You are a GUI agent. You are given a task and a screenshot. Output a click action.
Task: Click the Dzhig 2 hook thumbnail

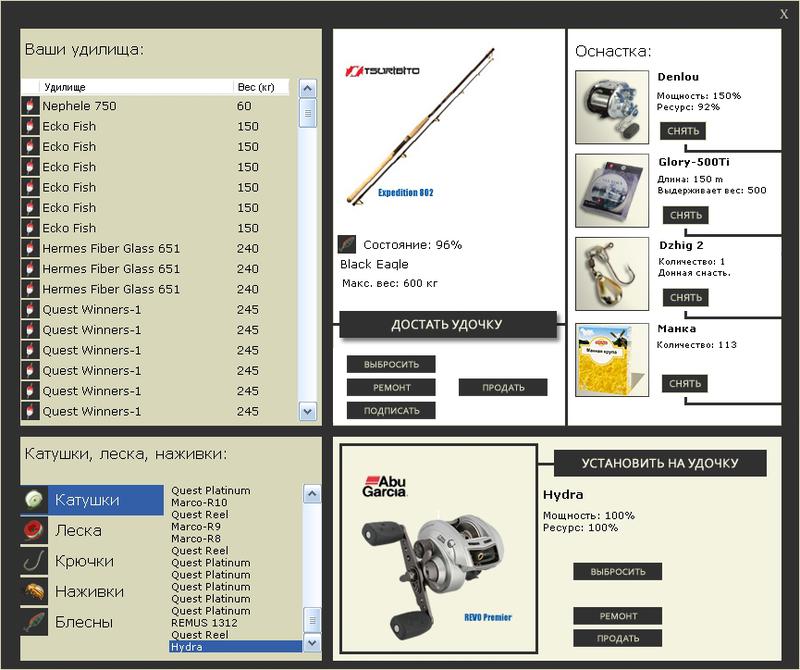point(612,274)
